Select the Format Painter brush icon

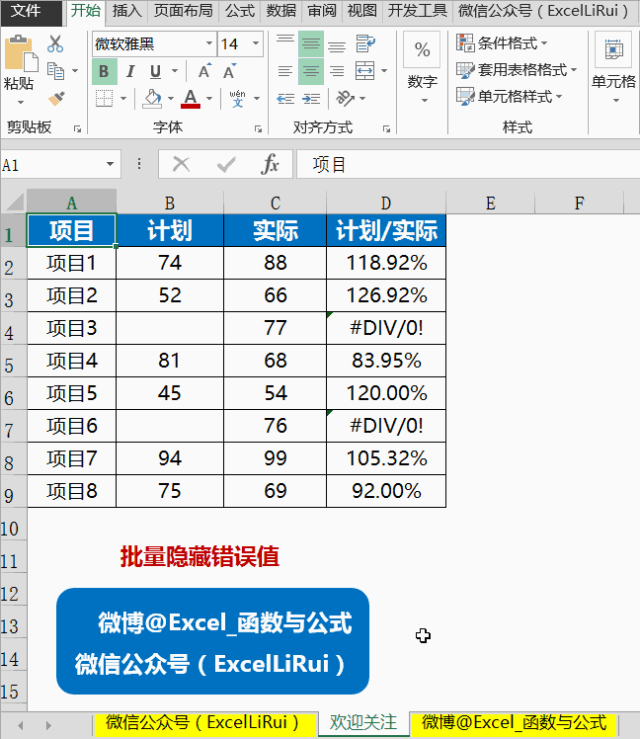pyautogui.click(x=56, y=99)
